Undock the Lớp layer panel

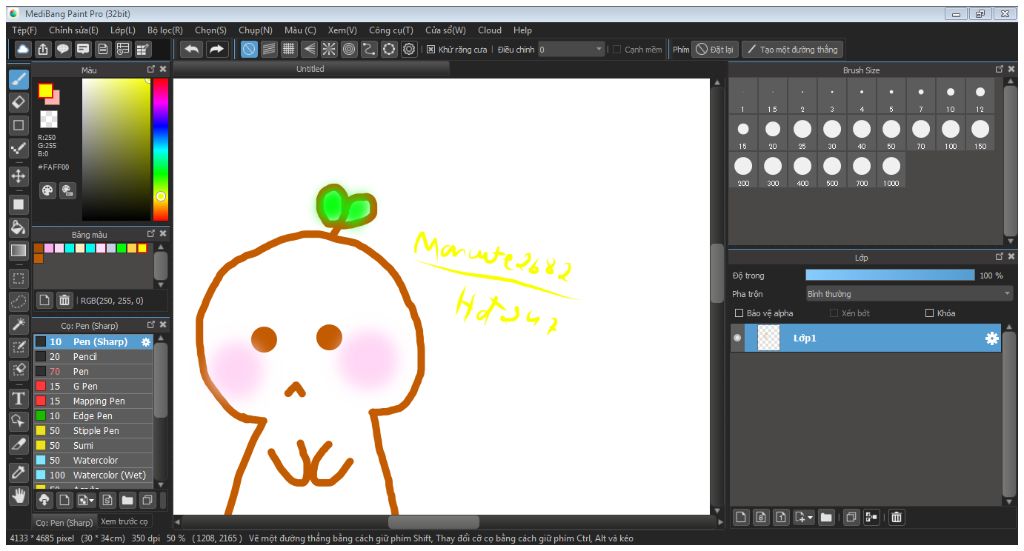coord(999,257)
